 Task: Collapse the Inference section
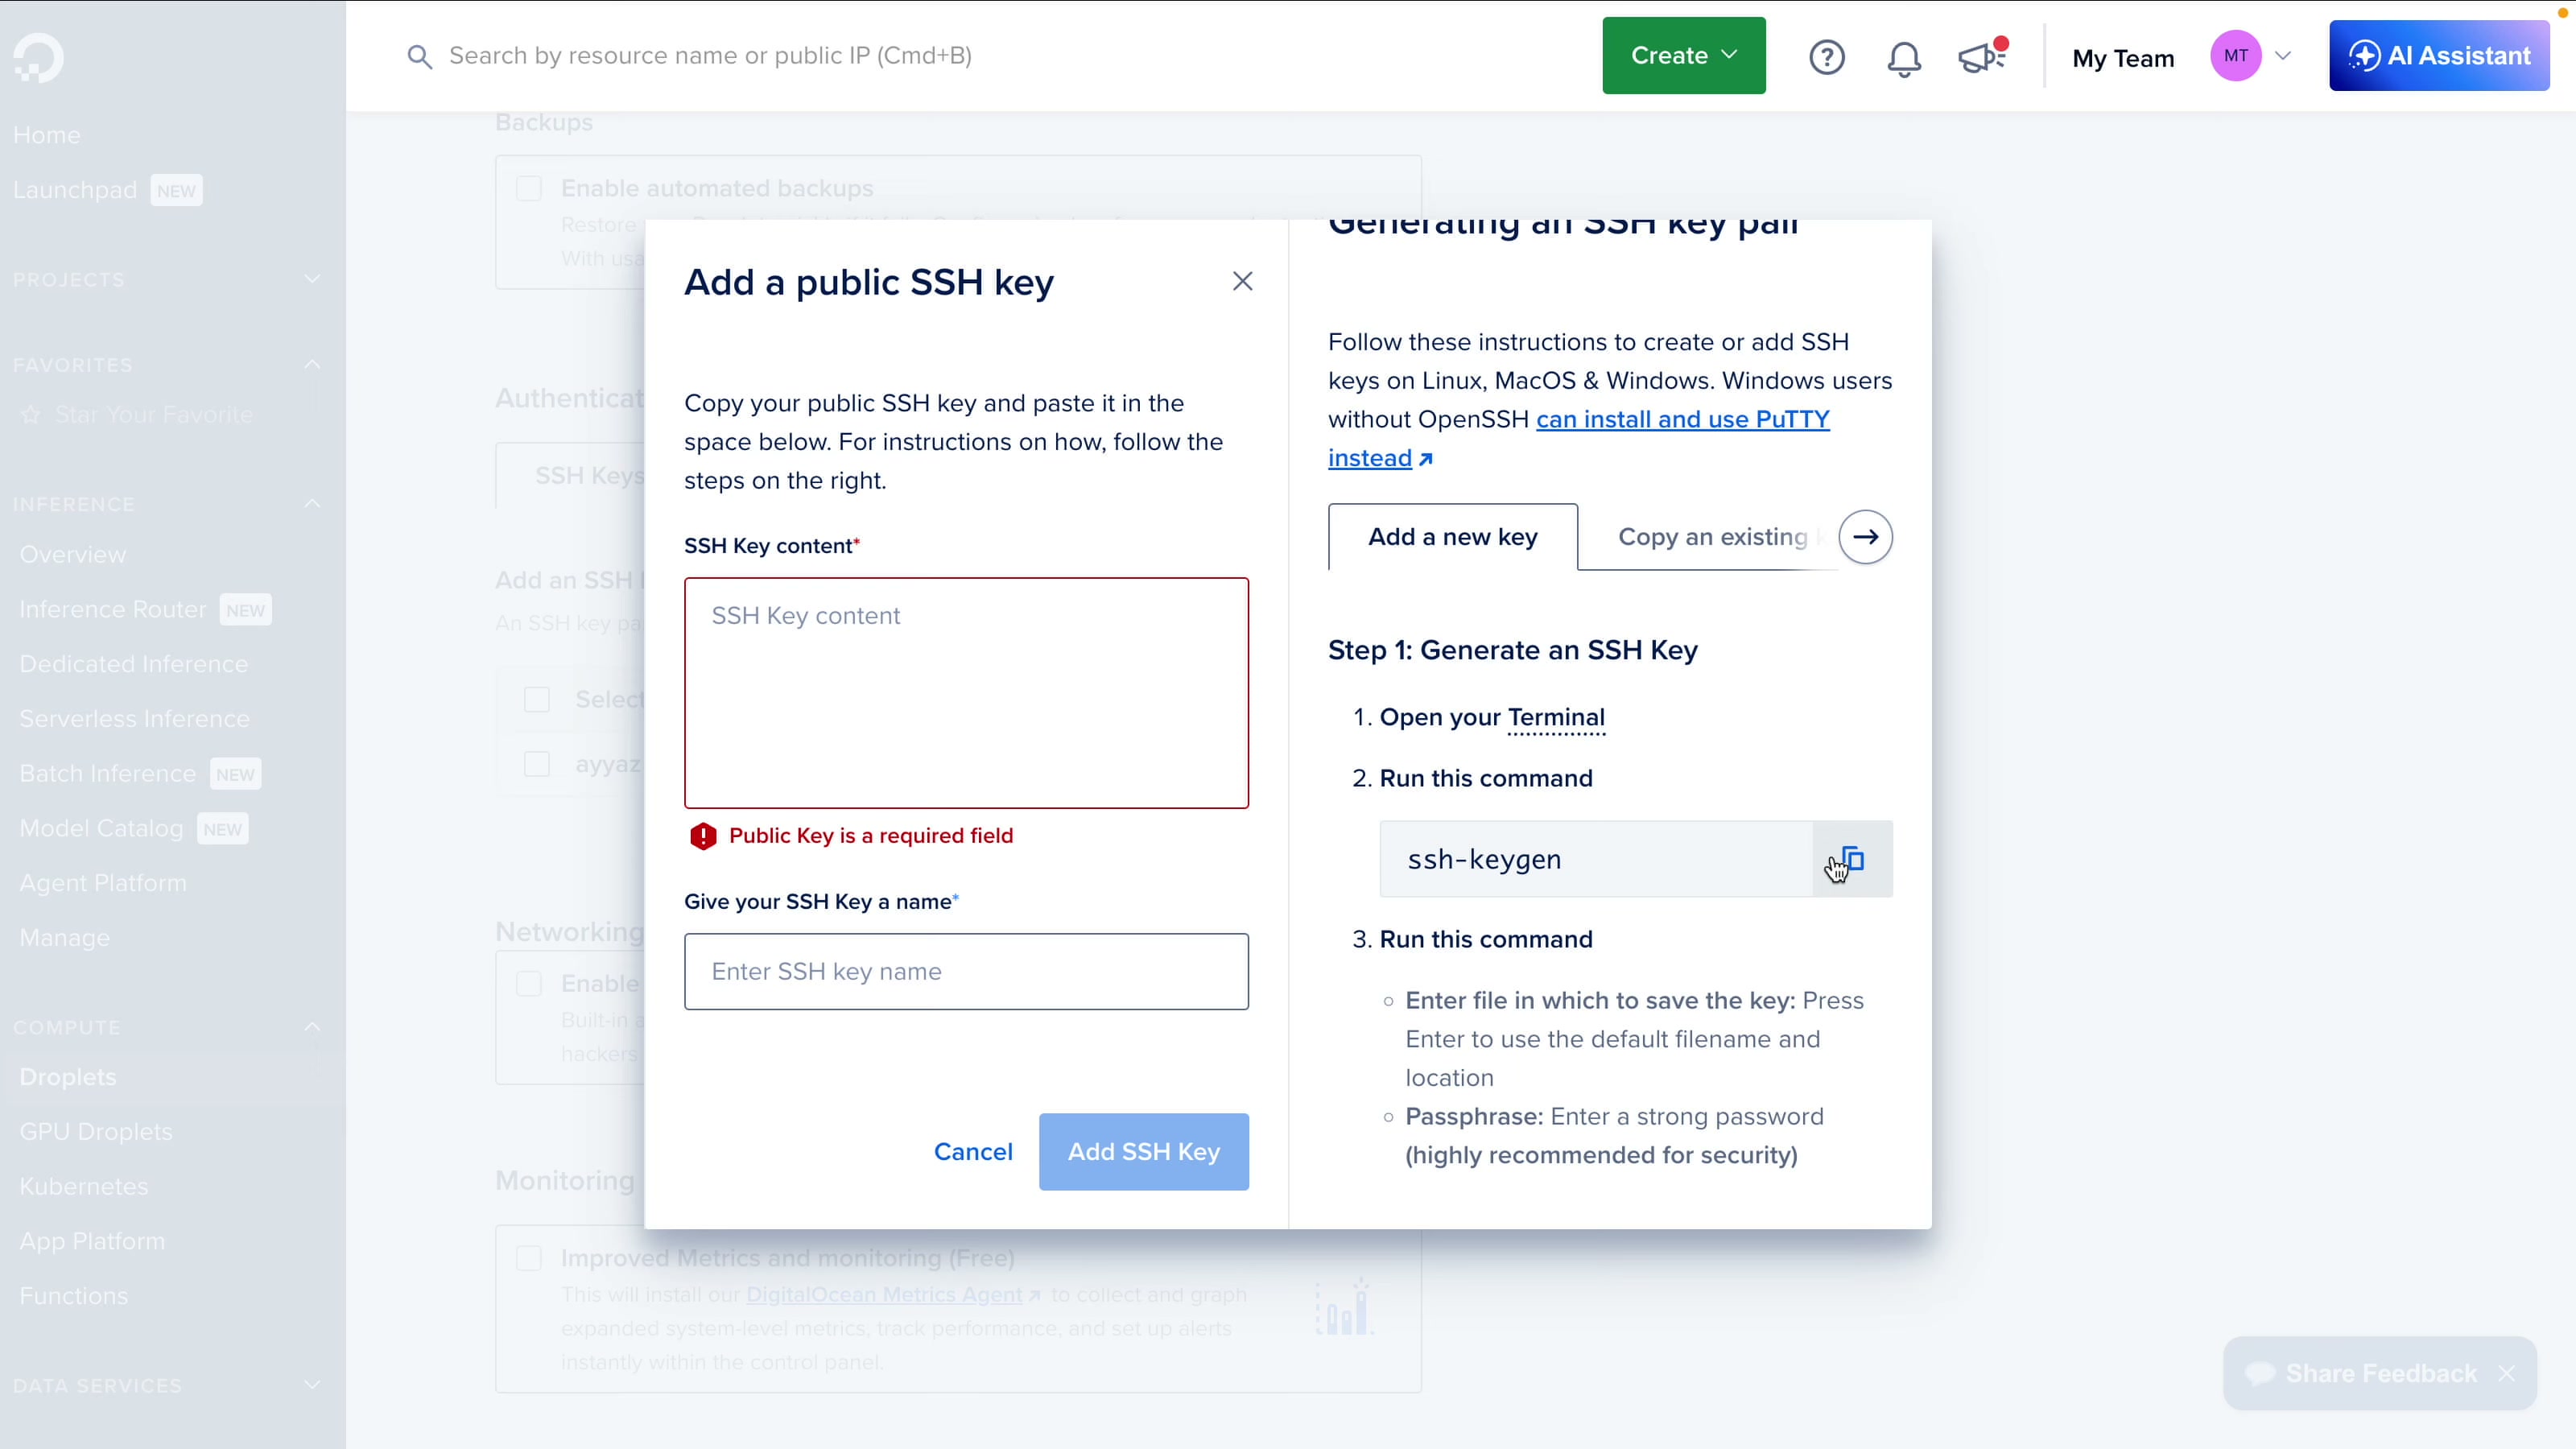(312, 504)
